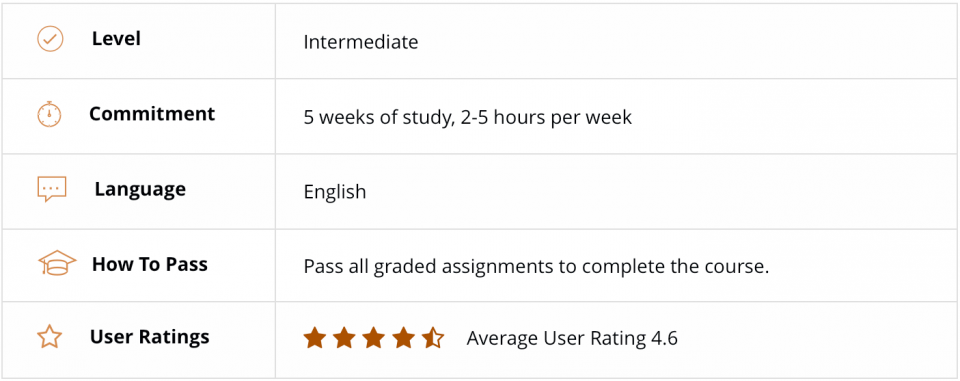Select the first filled rating star

pyautogui.click(x=315, y=338)
